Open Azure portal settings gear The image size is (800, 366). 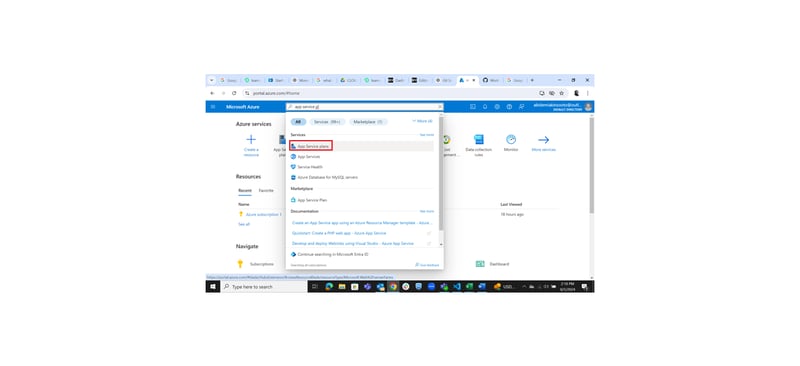coord(497,107)
